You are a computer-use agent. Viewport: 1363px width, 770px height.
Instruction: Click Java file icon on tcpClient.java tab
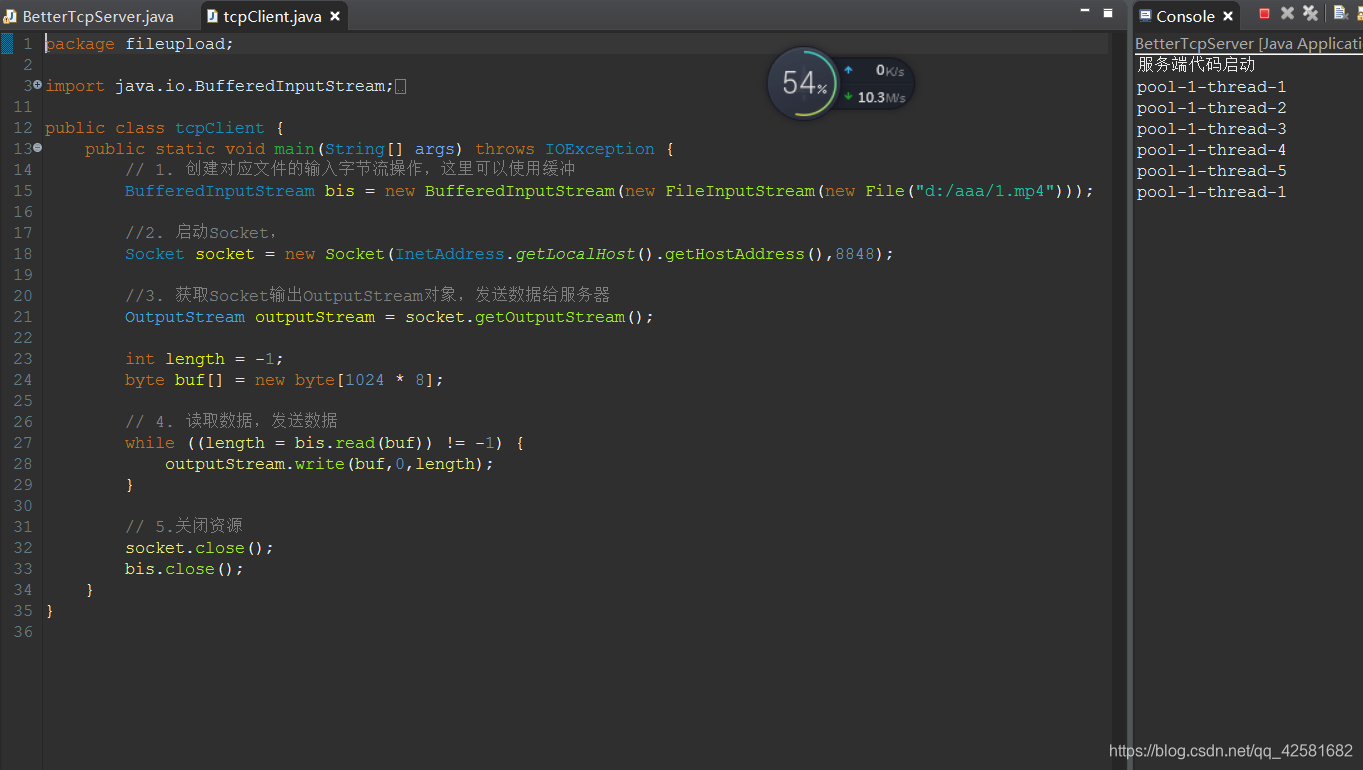tap(212, 16)
